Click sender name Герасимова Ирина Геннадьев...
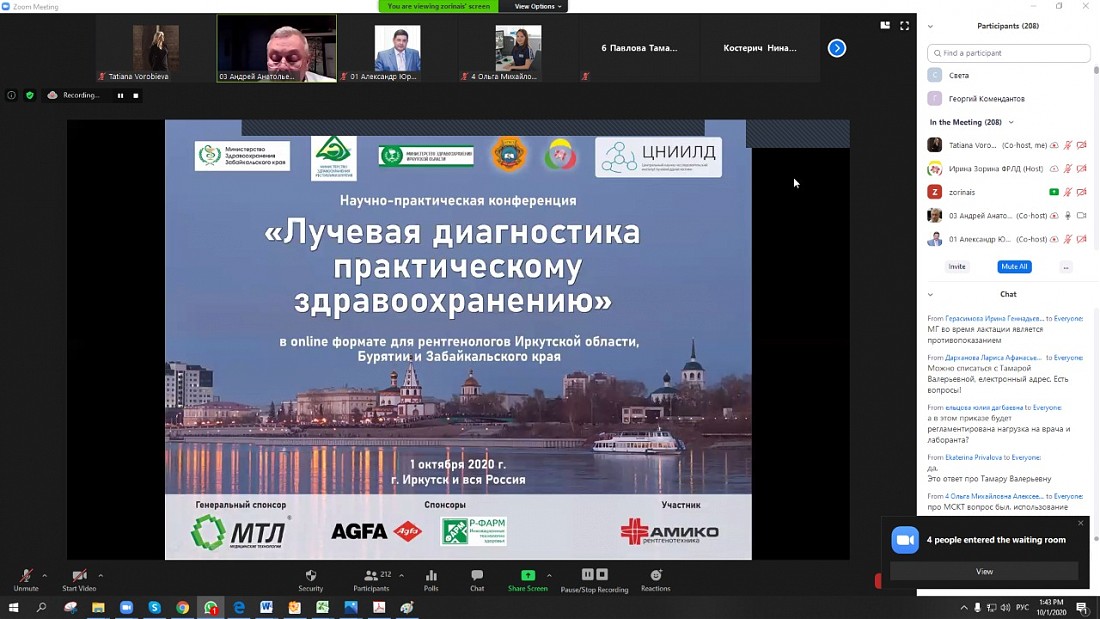The image size is (1100, 619). pos(993,319)
